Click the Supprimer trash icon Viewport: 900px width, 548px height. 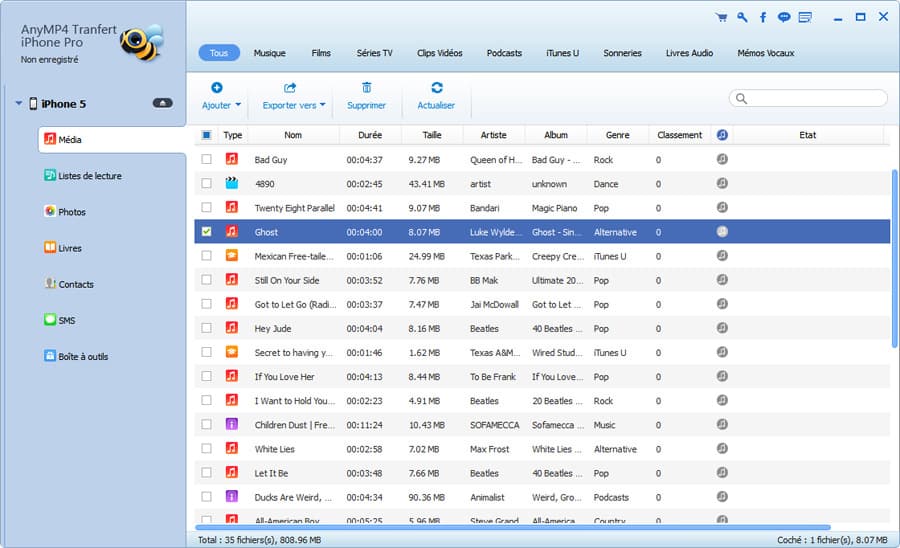(x=366, y=87)
